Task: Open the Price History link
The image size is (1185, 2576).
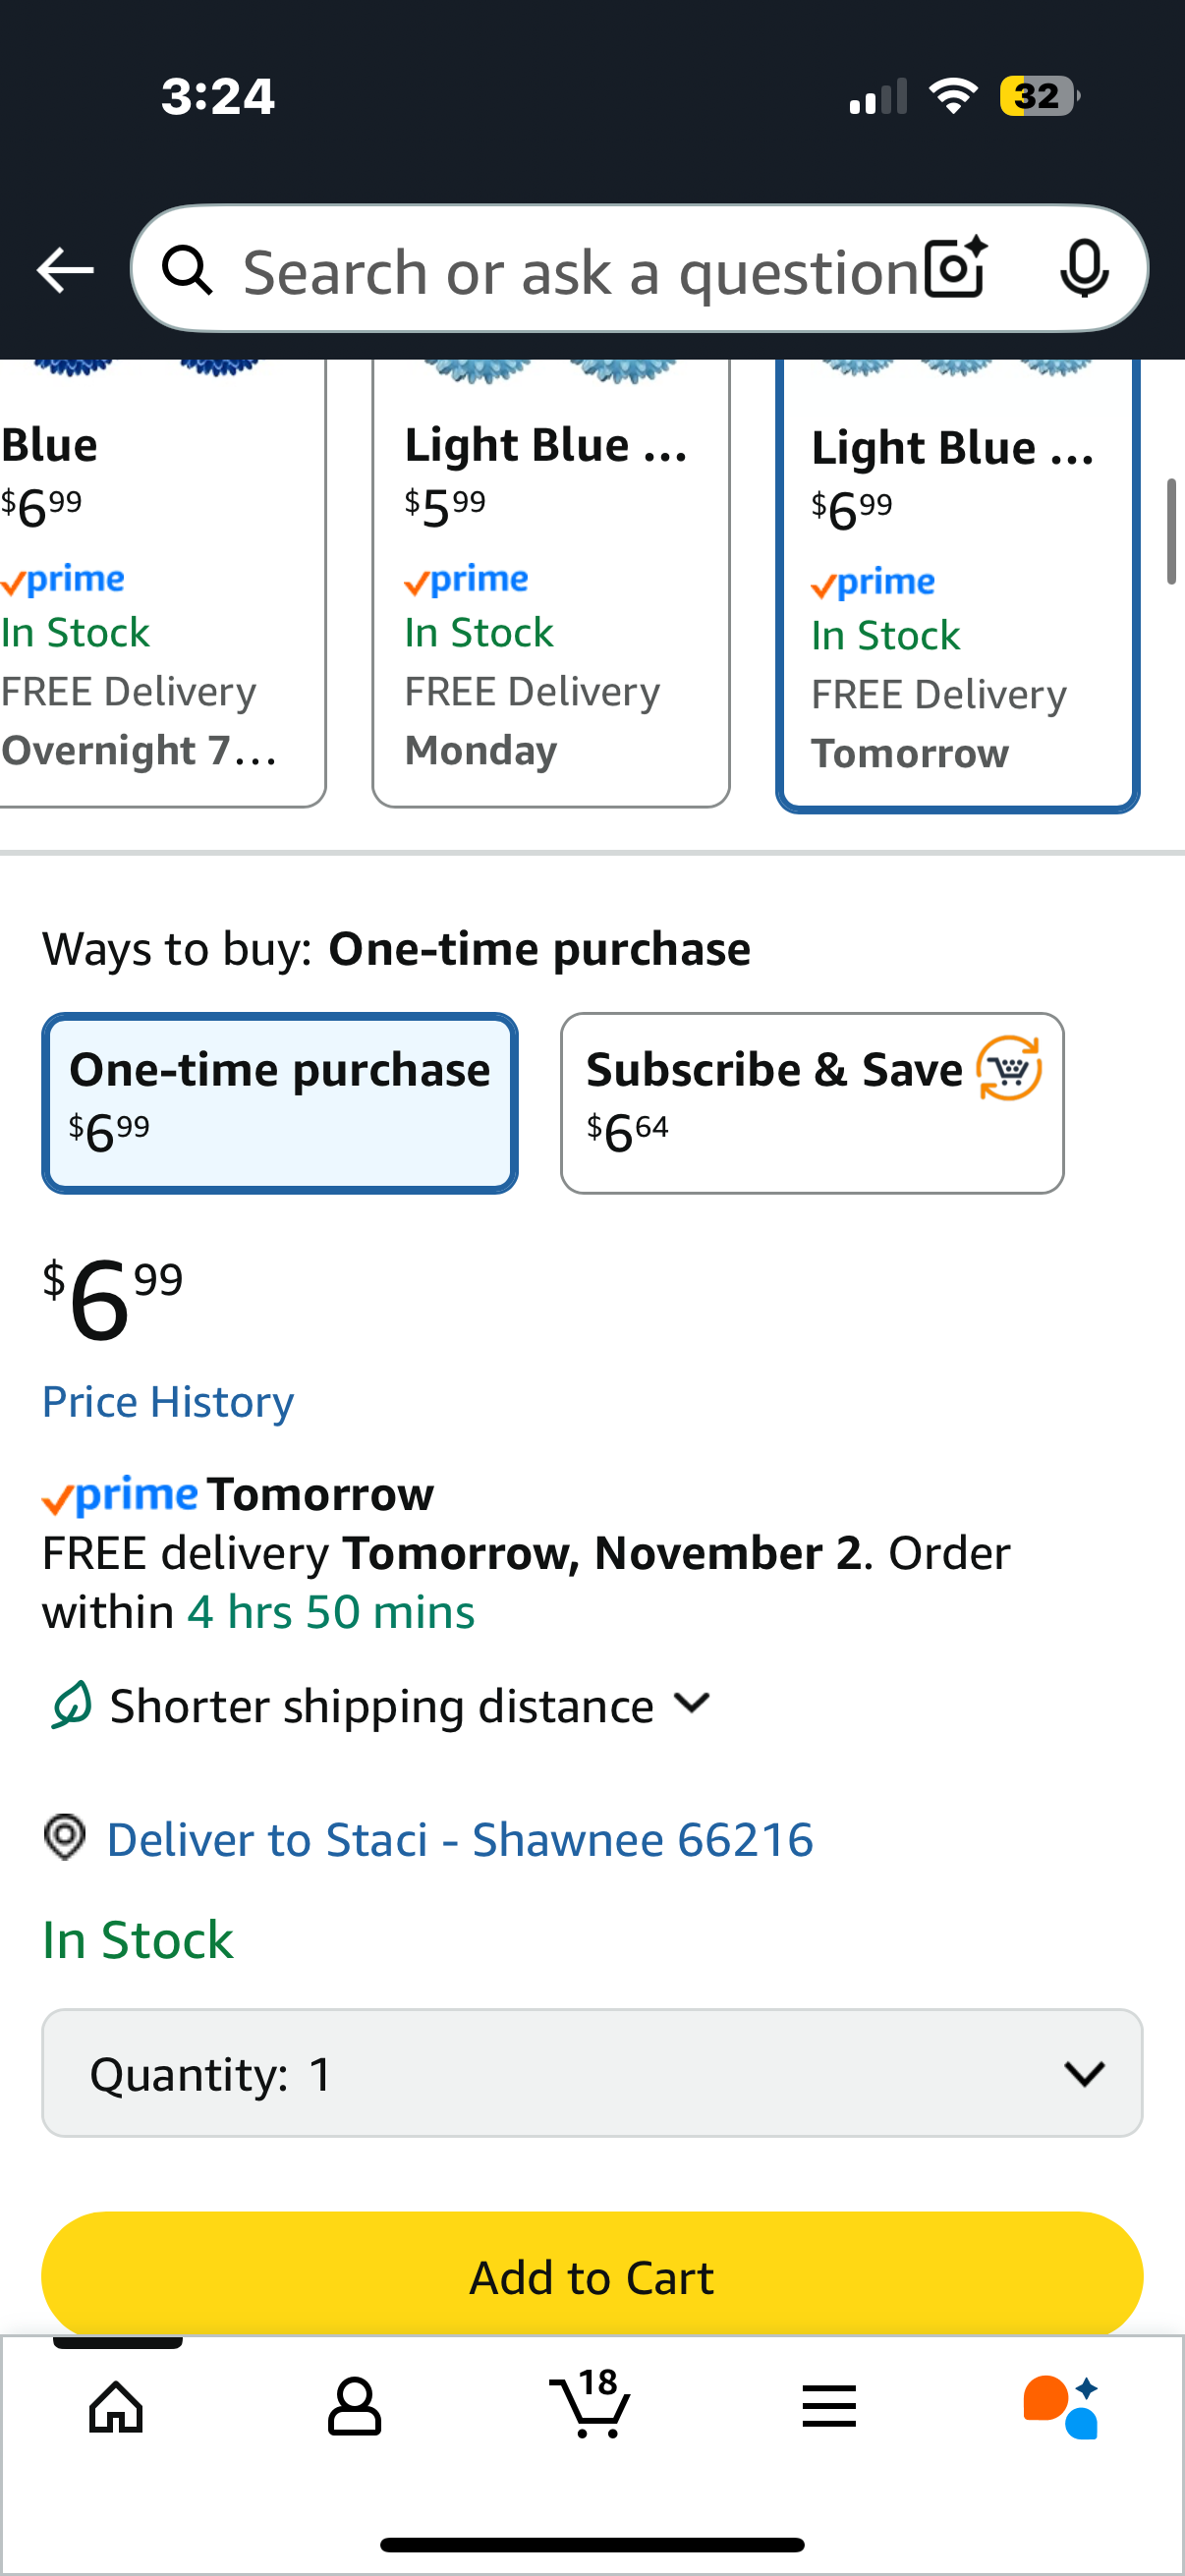Action: pyautogui.click(x=168, y=1402)
